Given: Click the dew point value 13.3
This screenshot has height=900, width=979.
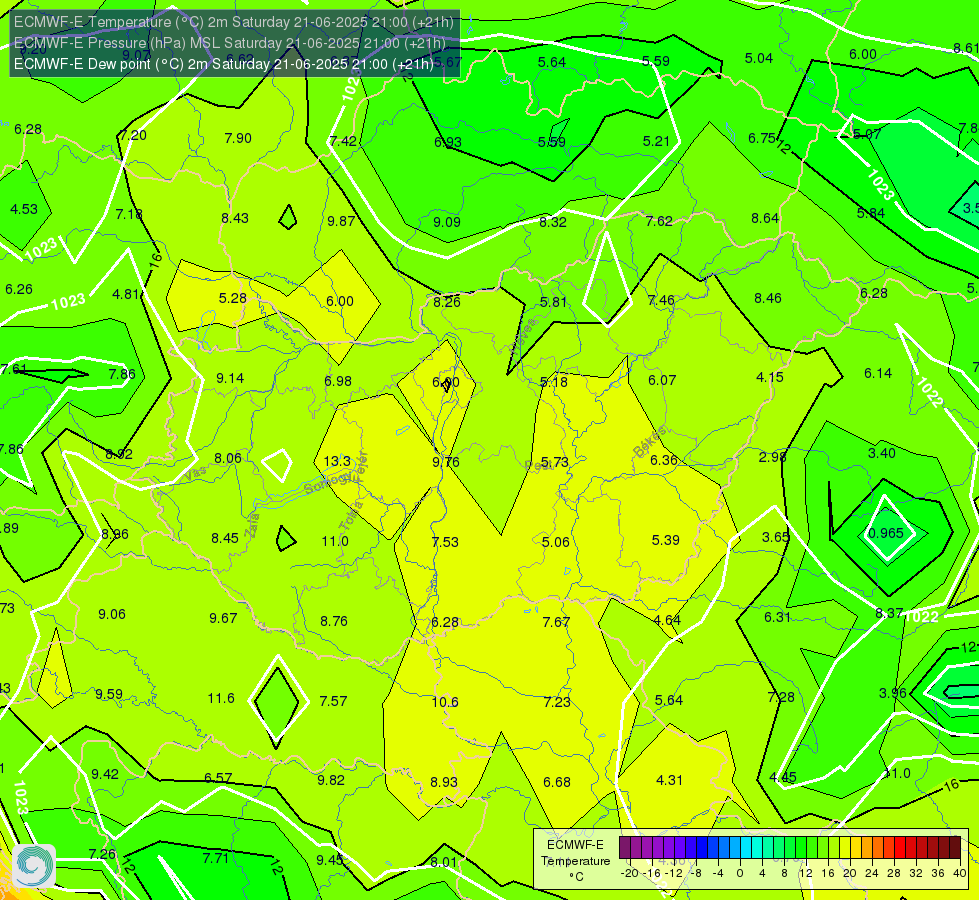Looking at the screenshot, I should coord(337,461).
